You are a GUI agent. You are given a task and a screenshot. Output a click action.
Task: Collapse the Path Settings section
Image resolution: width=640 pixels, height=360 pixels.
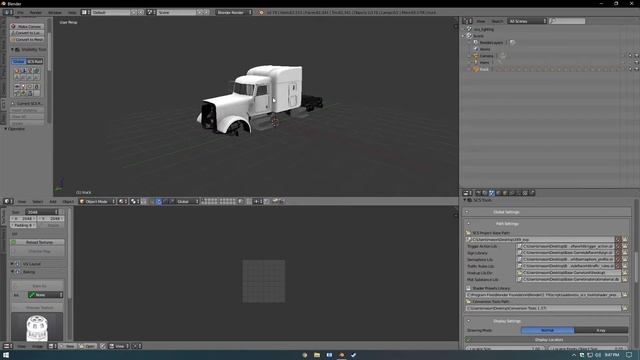point(469,224)
